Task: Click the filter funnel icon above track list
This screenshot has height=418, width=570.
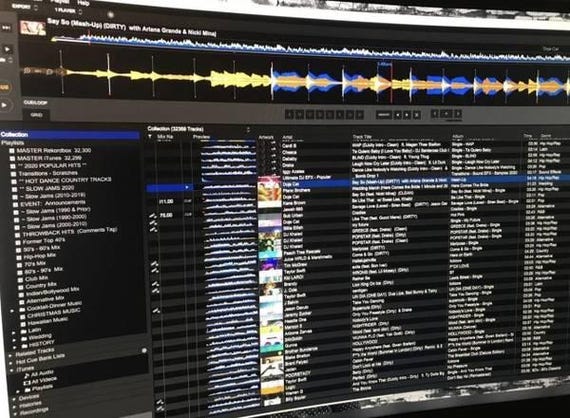Action: pos(150,137)
